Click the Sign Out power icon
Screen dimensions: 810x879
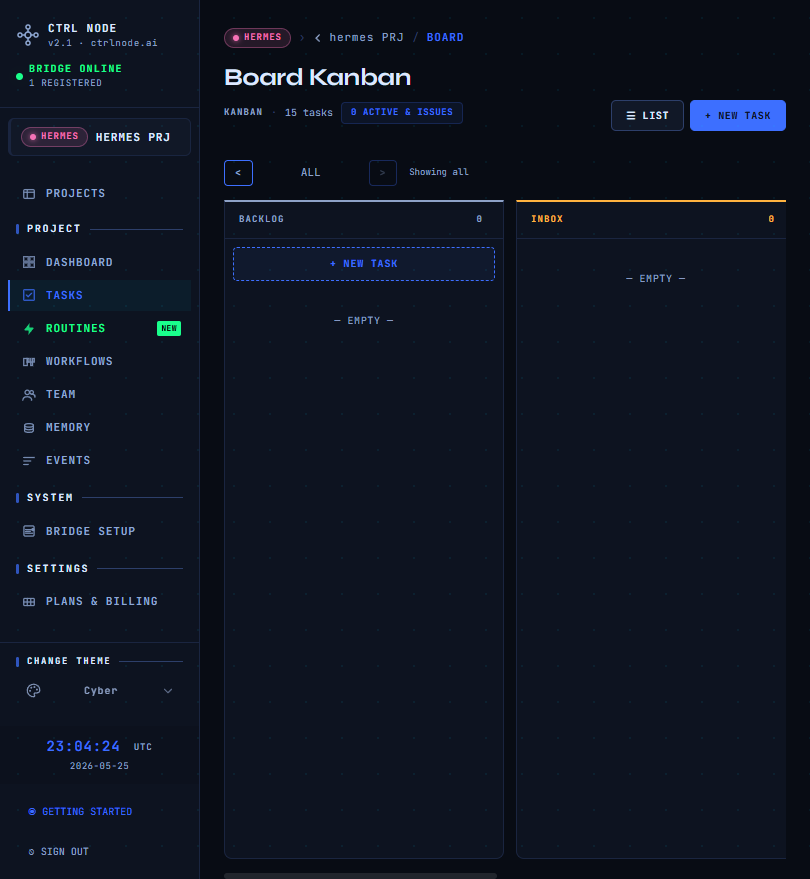pyautogui.click(x=31, y=852)
